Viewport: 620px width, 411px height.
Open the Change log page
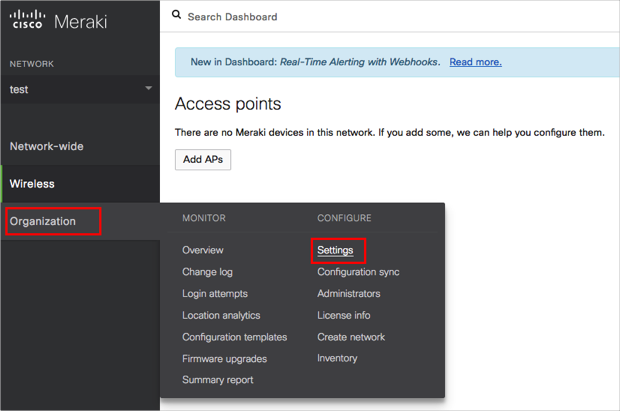click(x=208, y=272)
